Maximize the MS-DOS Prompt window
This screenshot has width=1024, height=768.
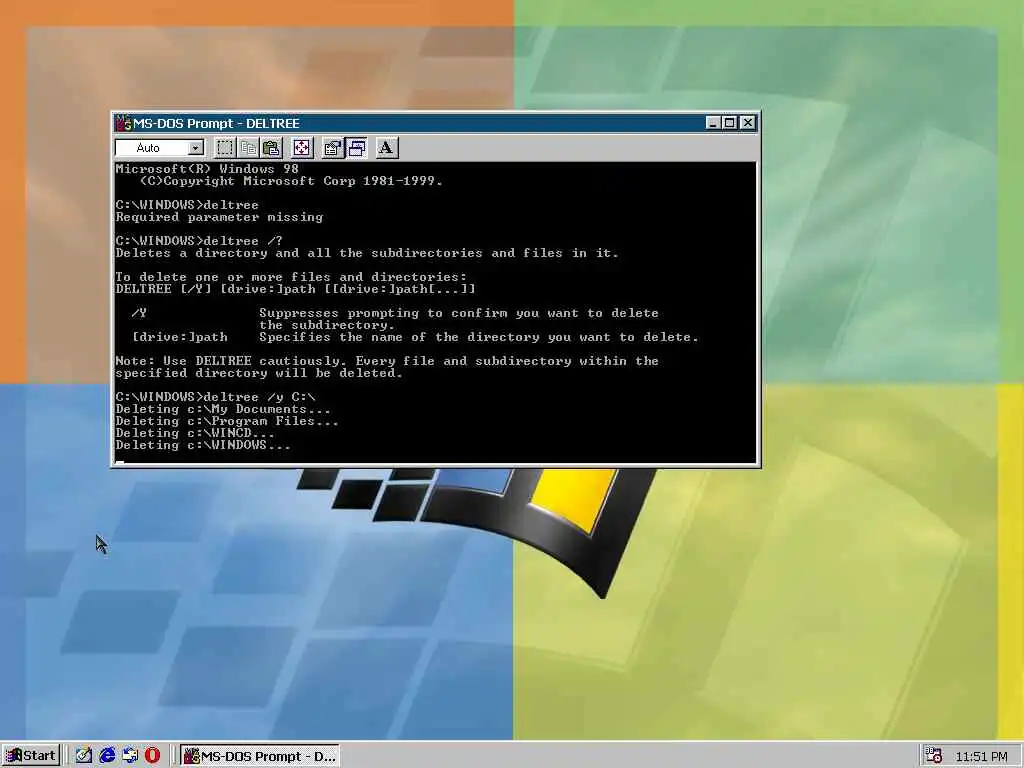point(729,123)
